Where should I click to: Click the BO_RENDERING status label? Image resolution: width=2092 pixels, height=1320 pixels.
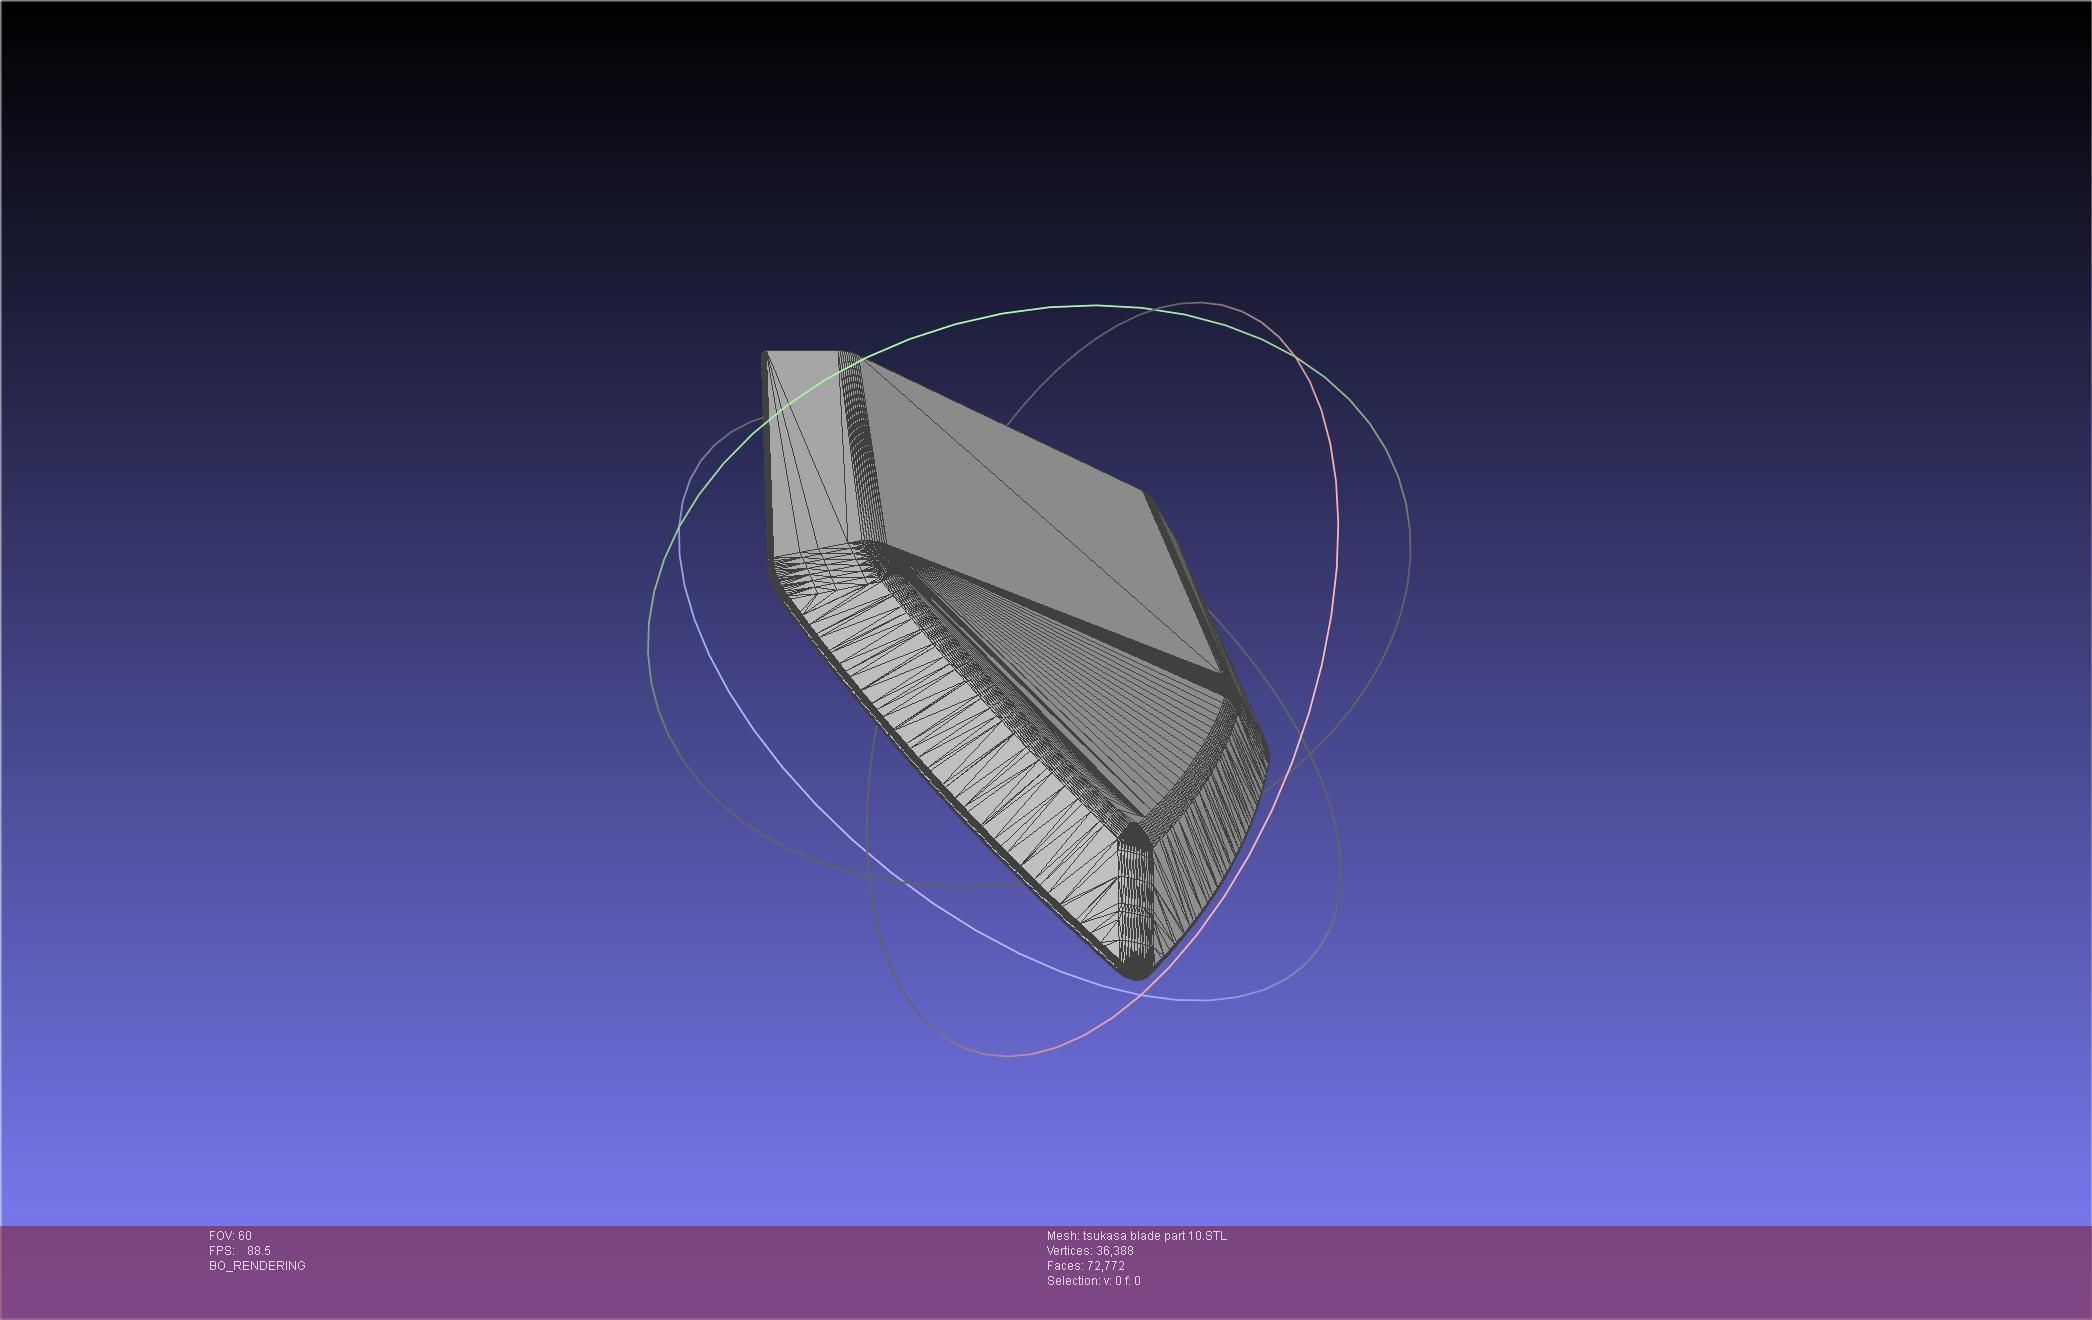pos(257,1266)
